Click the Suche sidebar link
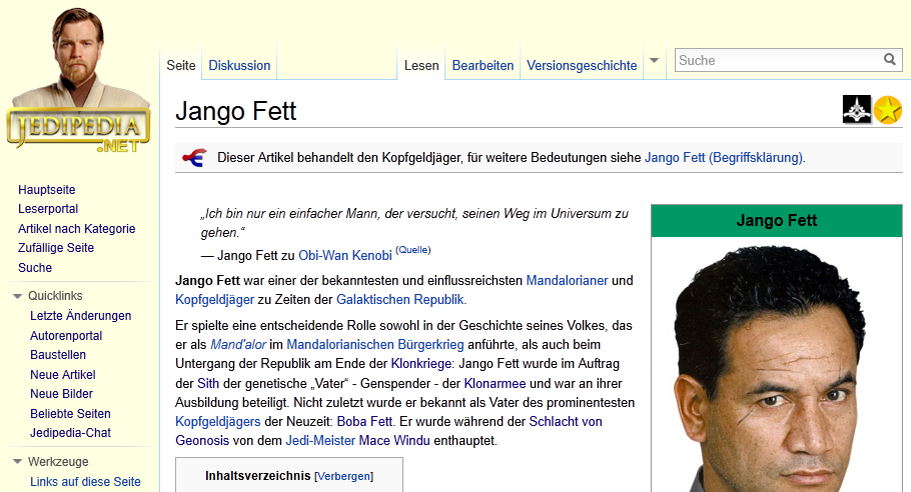This screenshot has height=492, width=911. (x=35, y=268)
